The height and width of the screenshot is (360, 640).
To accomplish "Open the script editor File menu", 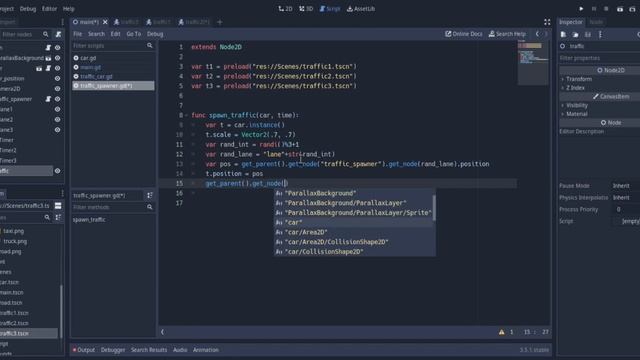I will tap(78, 34).
